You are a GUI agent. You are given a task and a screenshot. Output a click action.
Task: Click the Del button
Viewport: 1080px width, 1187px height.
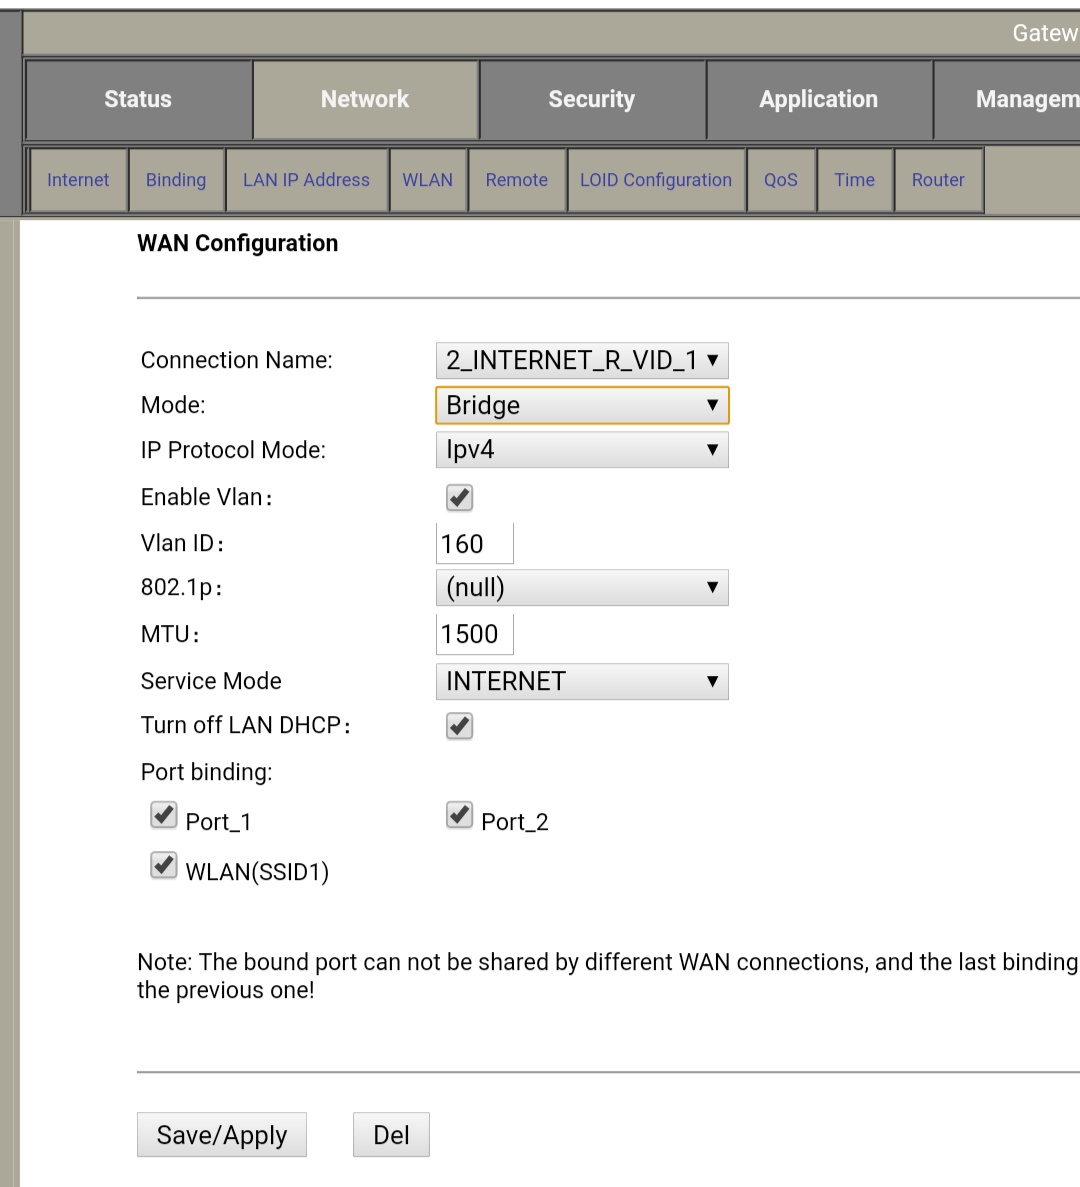click(391, 1135)
